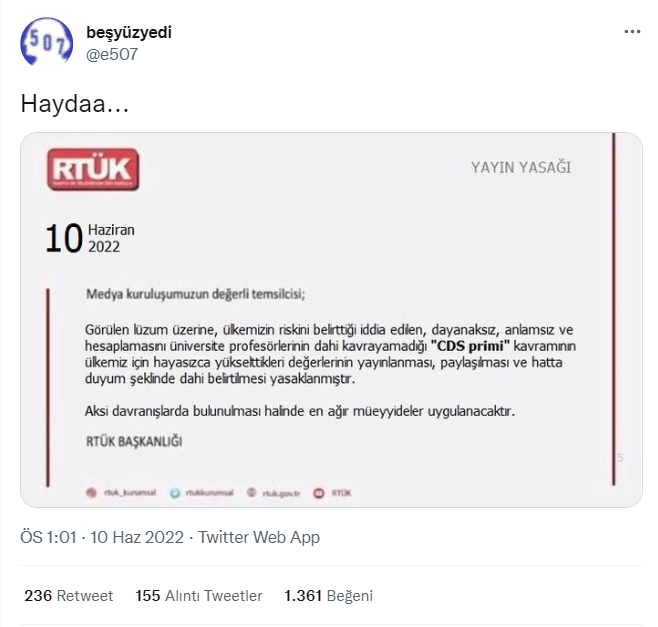
Task: Click the 507 profile avatar
Action: [46, 42]
